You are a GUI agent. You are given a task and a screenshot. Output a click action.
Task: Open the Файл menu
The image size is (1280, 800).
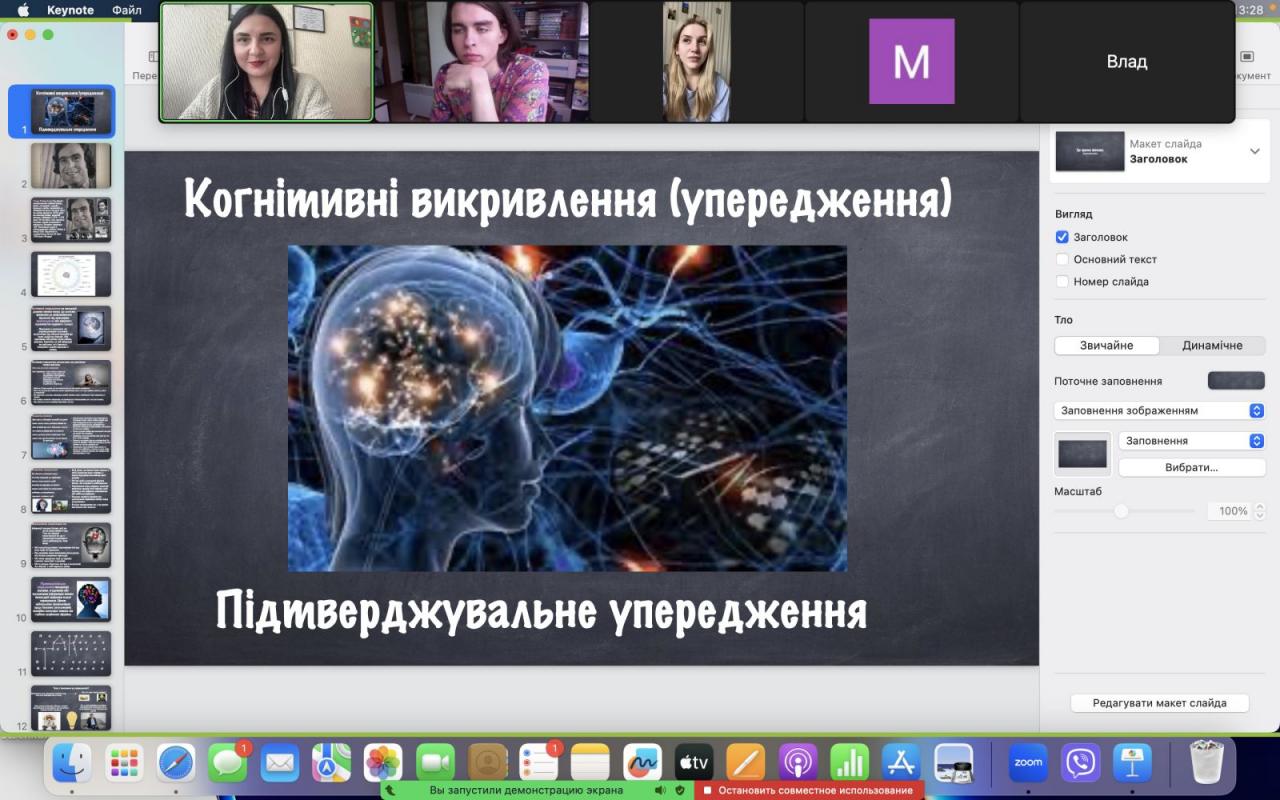tap(126, 10)
